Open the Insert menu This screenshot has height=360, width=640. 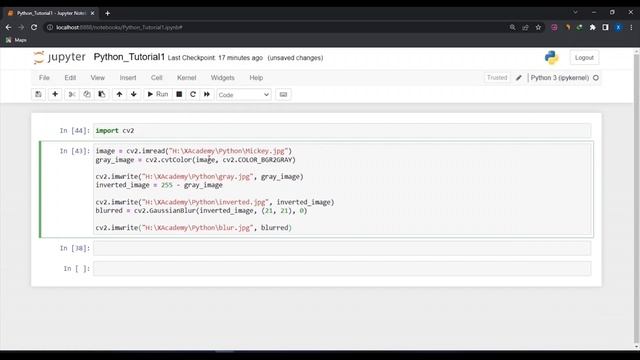(x=128, y=78)
